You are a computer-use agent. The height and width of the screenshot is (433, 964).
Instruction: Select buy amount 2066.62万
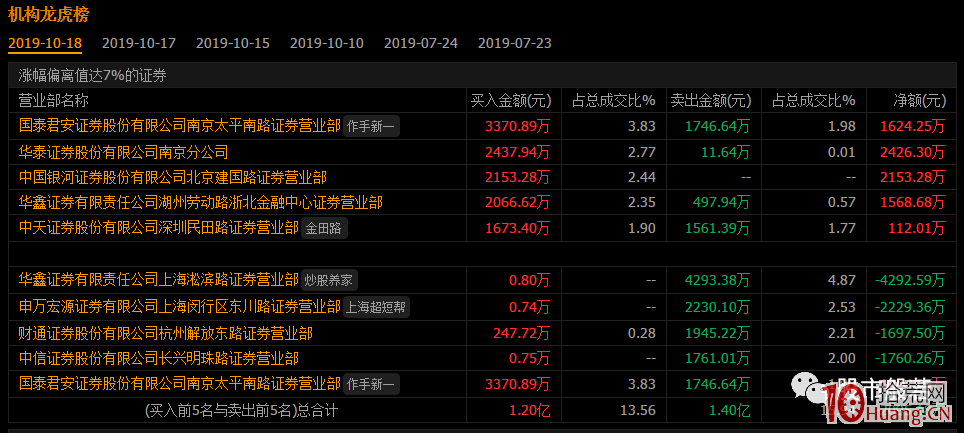[x=518, y=202]
